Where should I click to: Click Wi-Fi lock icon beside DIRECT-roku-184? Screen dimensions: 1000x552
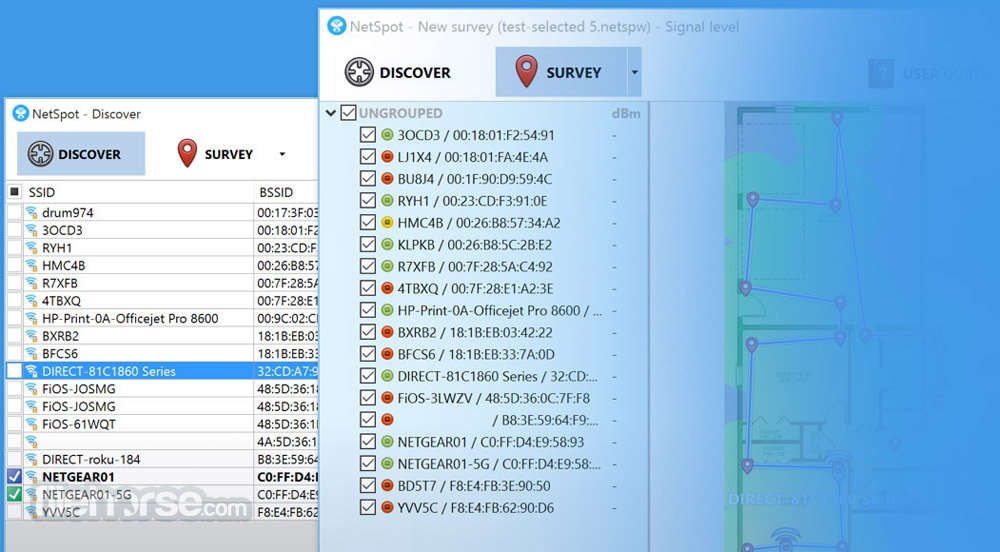[31, 459]
